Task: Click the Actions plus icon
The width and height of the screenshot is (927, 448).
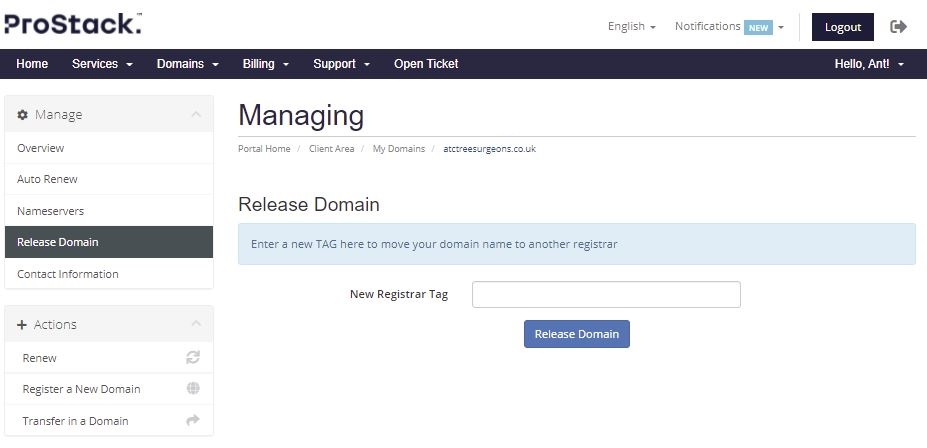Action: coord(22,324)
